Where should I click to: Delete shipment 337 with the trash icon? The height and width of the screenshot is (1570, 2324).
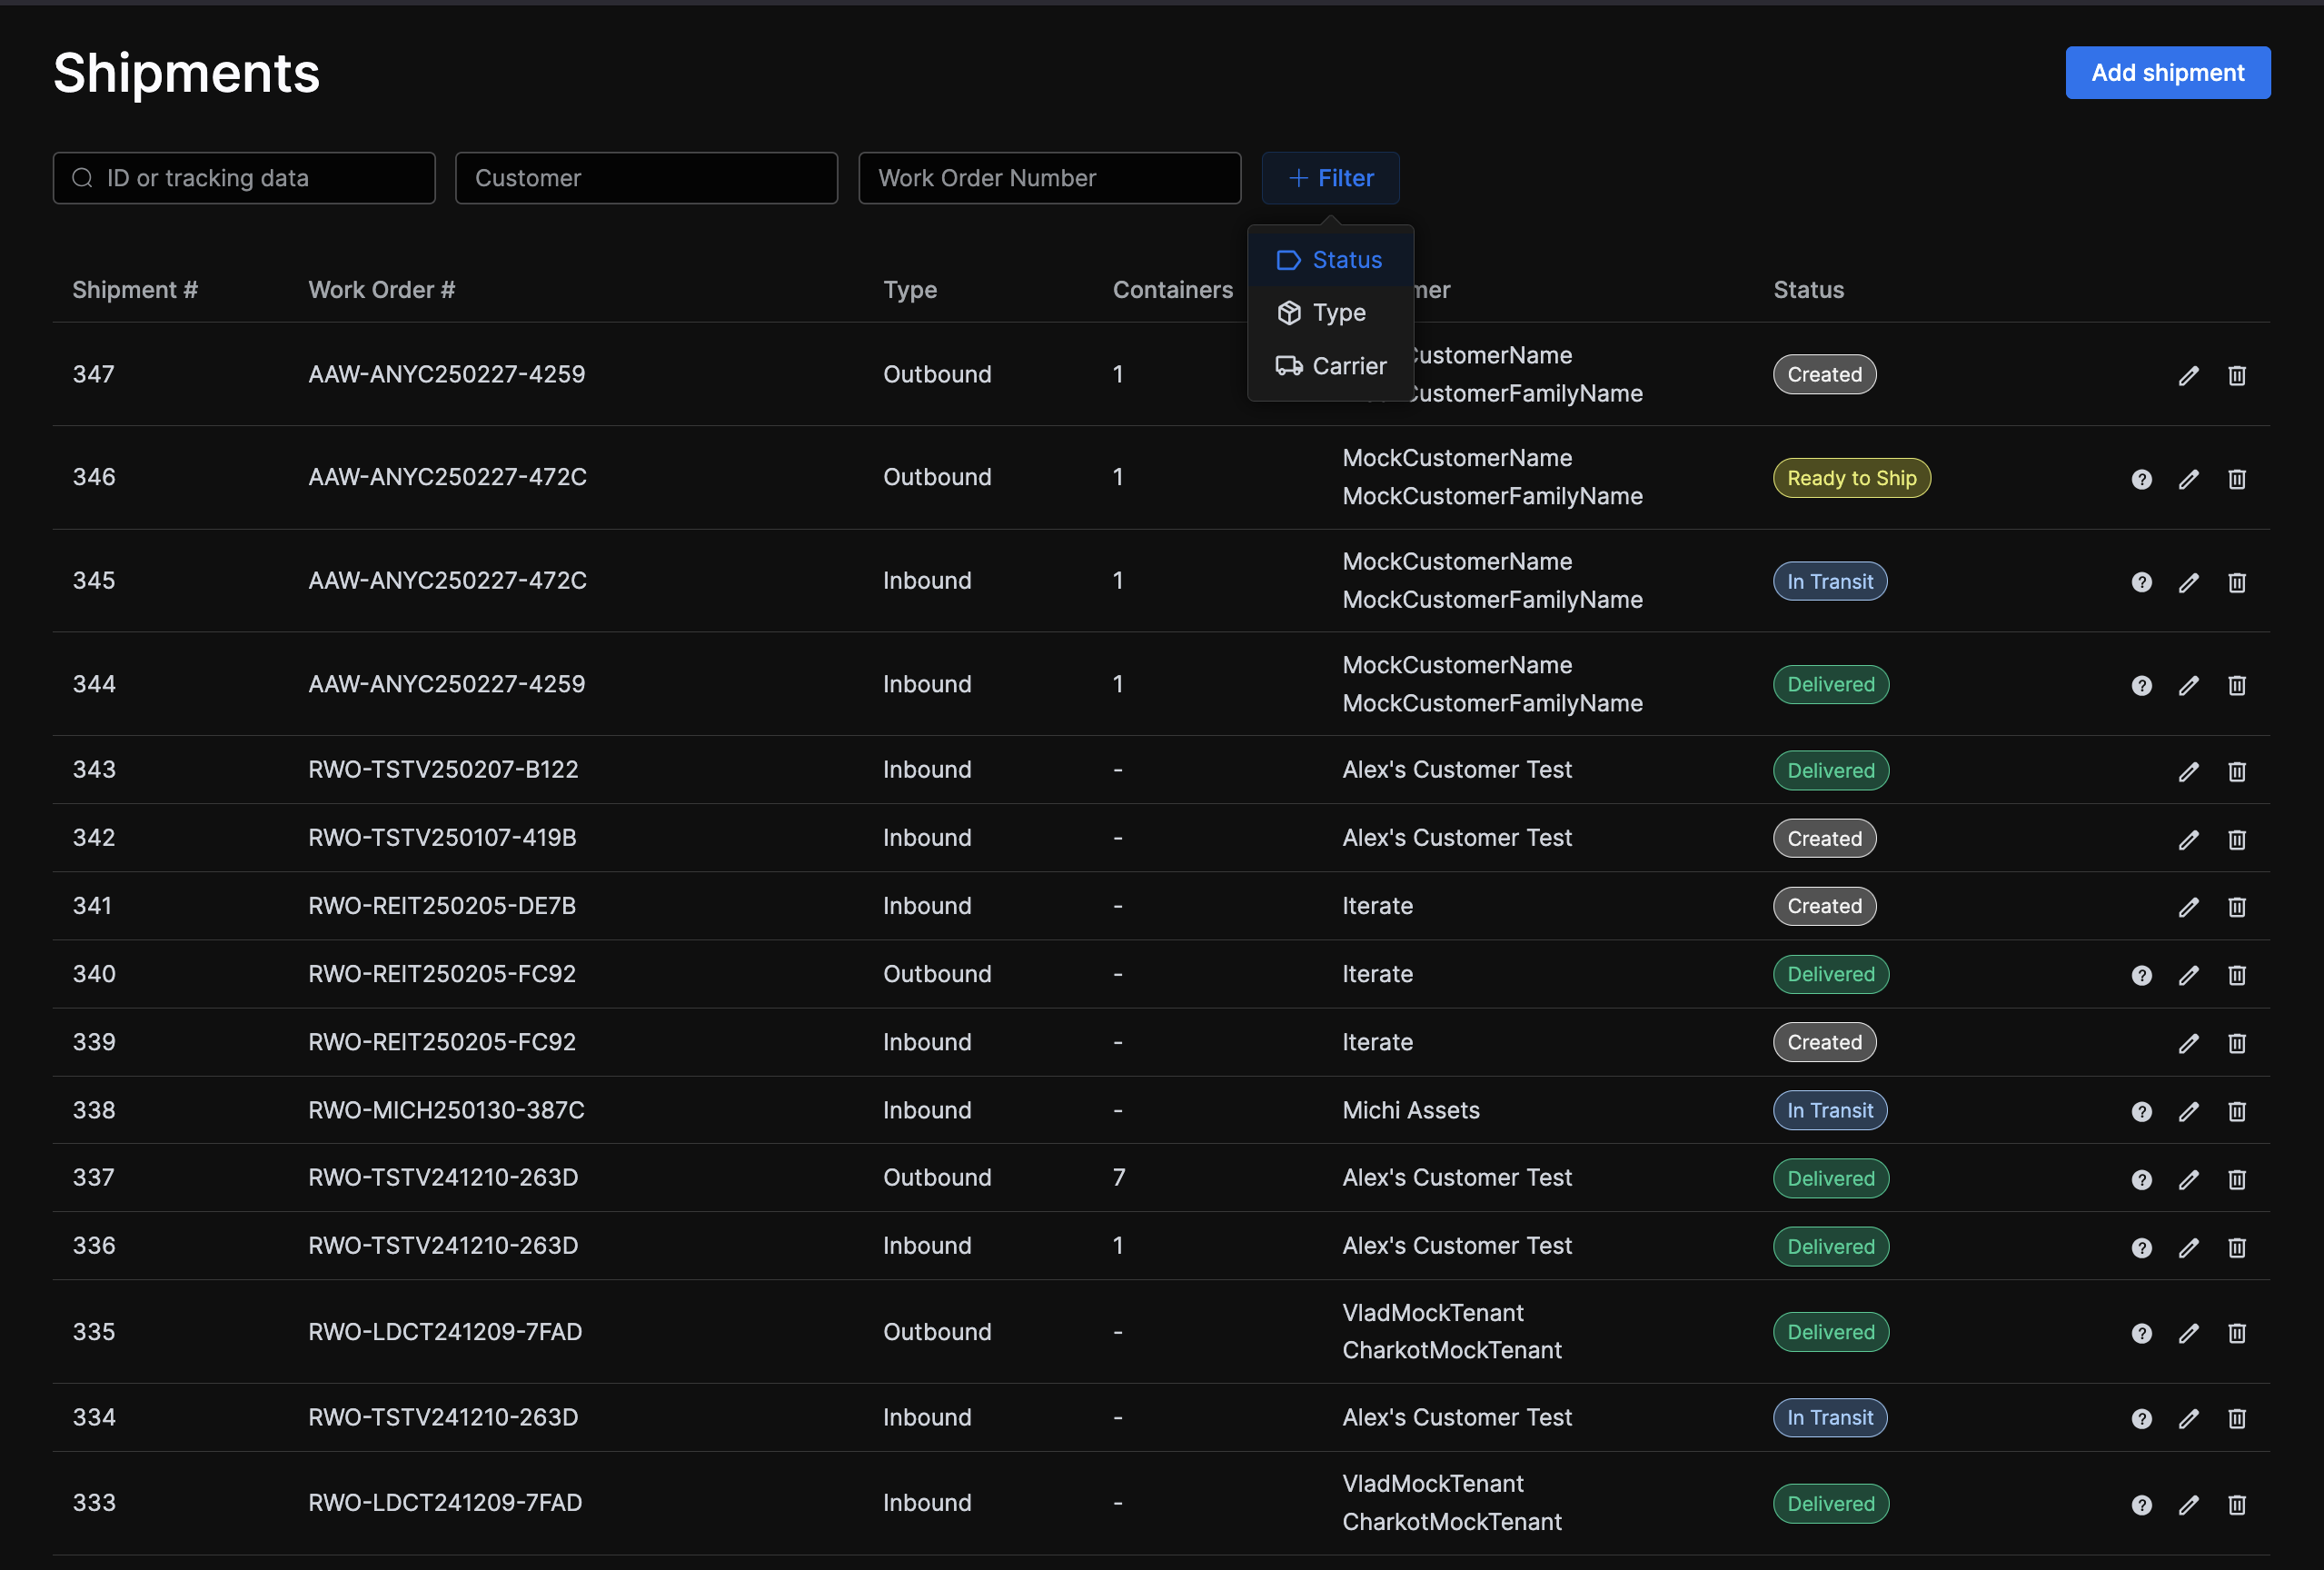pos(2237,1179)
